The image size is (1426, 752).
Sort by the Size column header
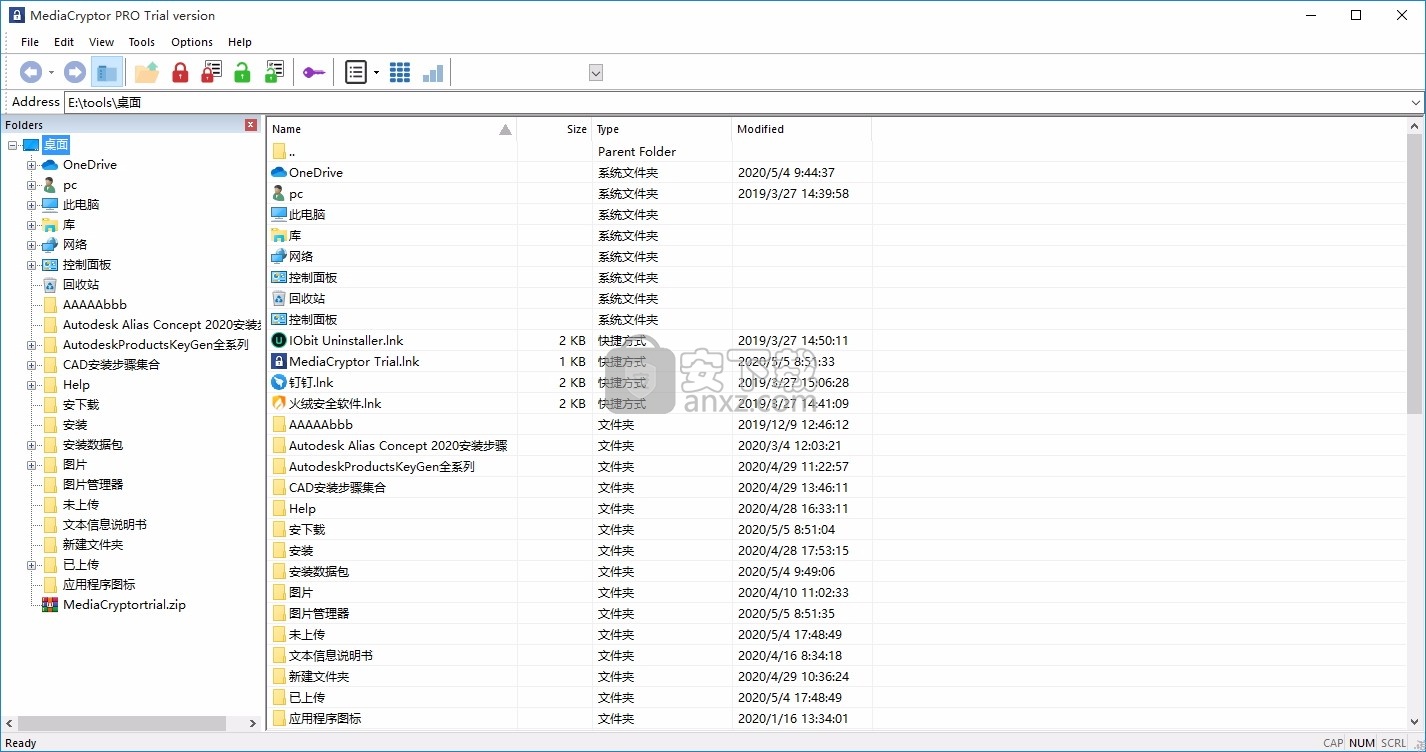pos(554,129)
